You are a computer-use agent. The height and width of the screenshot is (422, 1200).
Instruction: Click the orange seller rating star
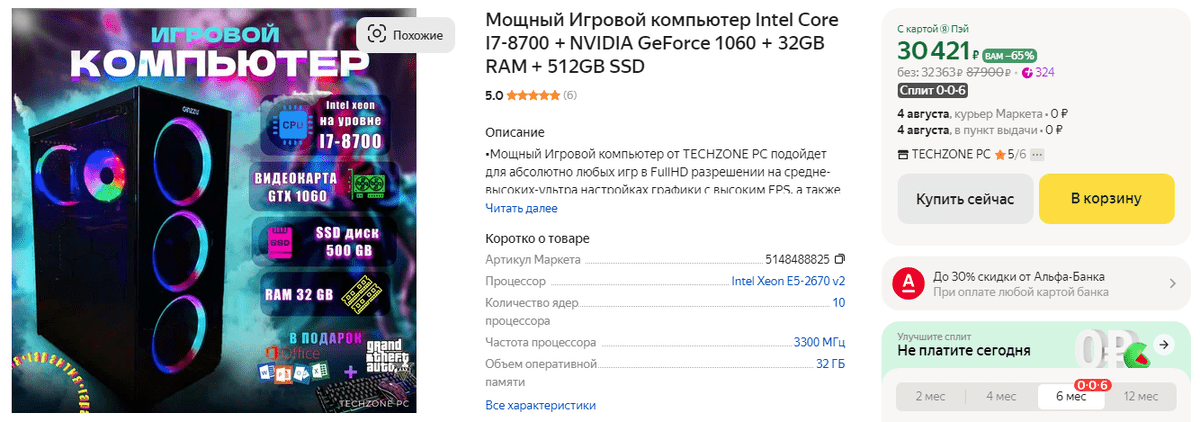pyautogui.click(x=999, y=155)
